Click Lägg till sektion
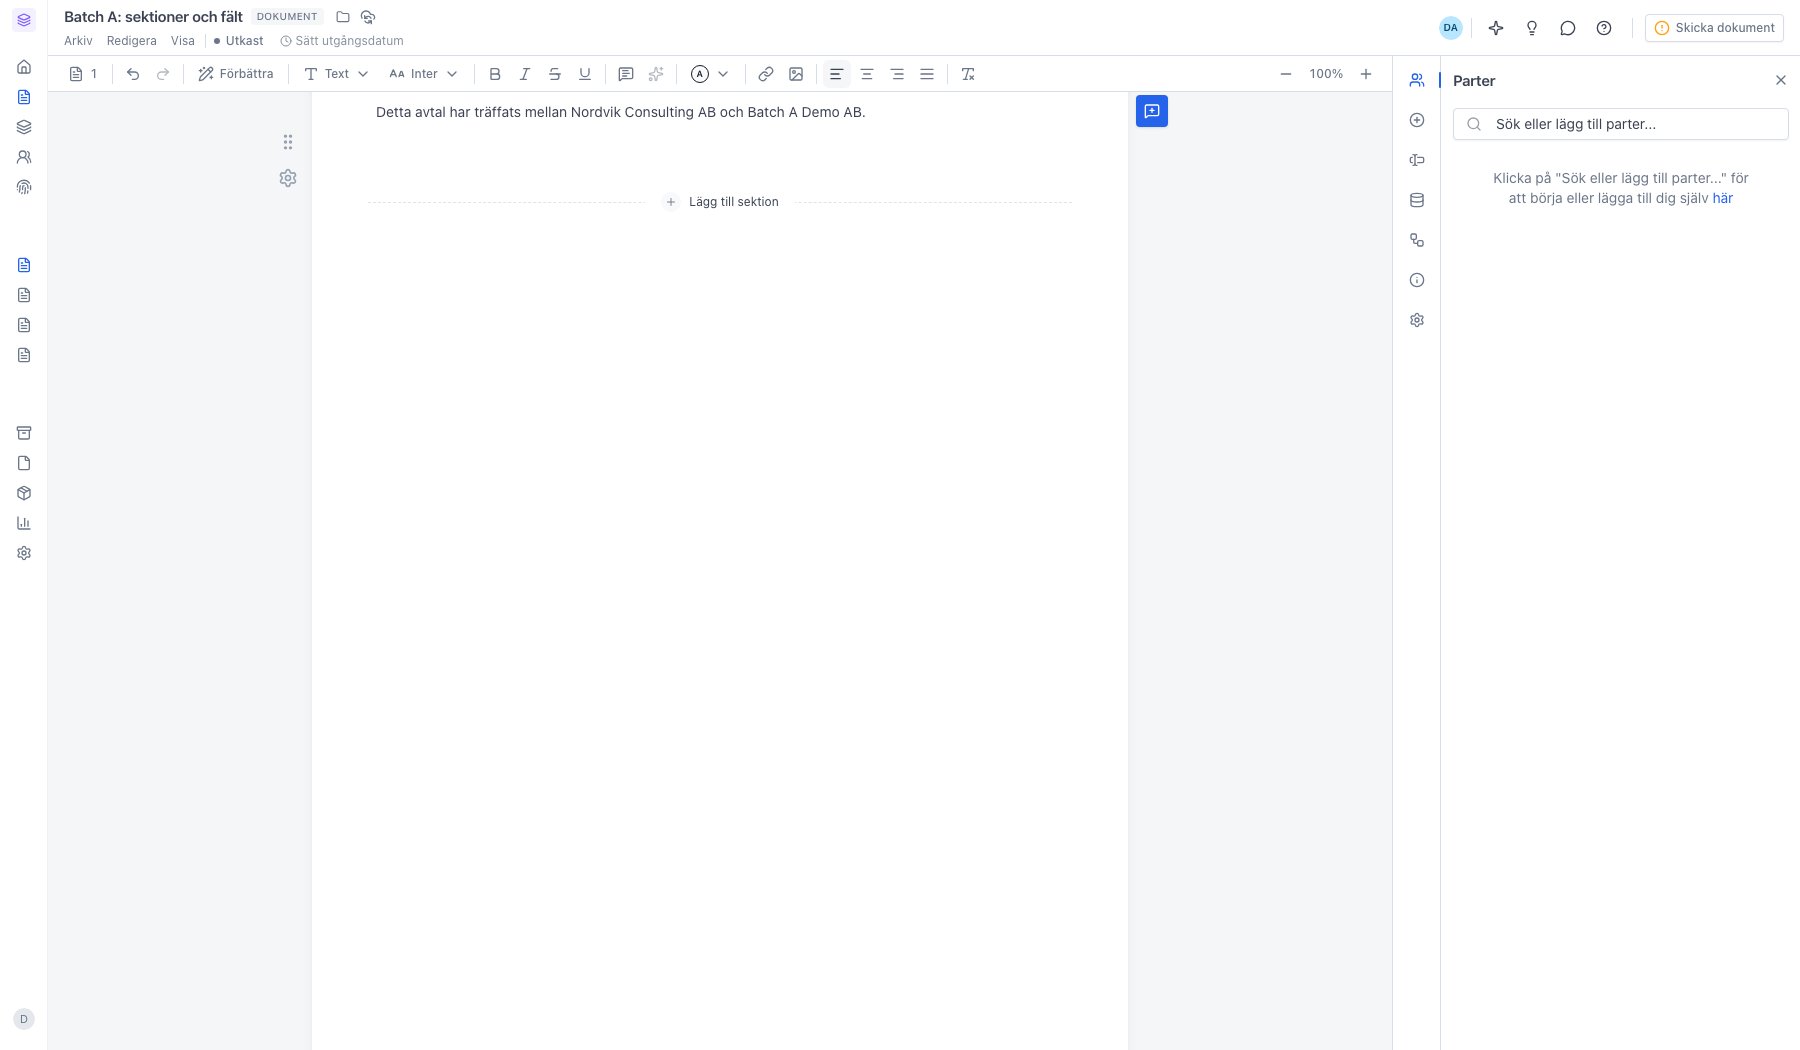 click(722, 202)
